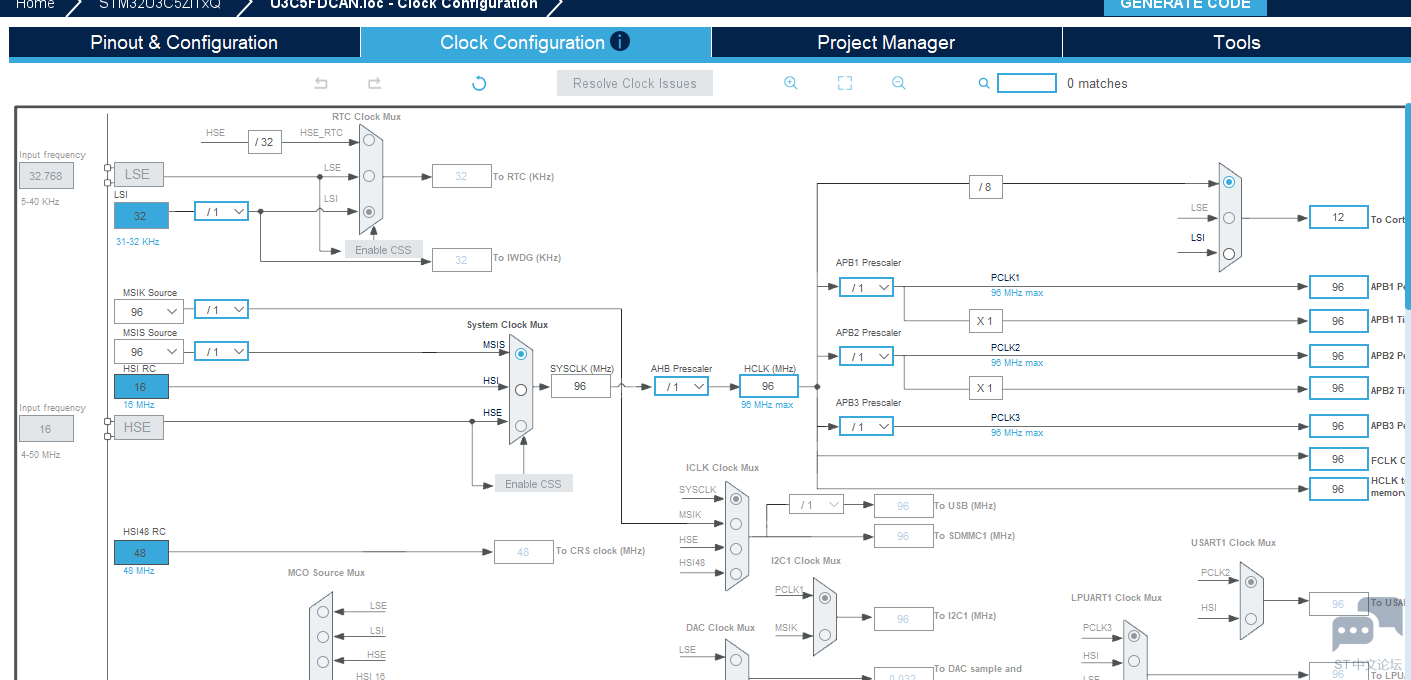
Task: Select SYSCLK in ICLK Clock Mux
Action: (735, 498)
